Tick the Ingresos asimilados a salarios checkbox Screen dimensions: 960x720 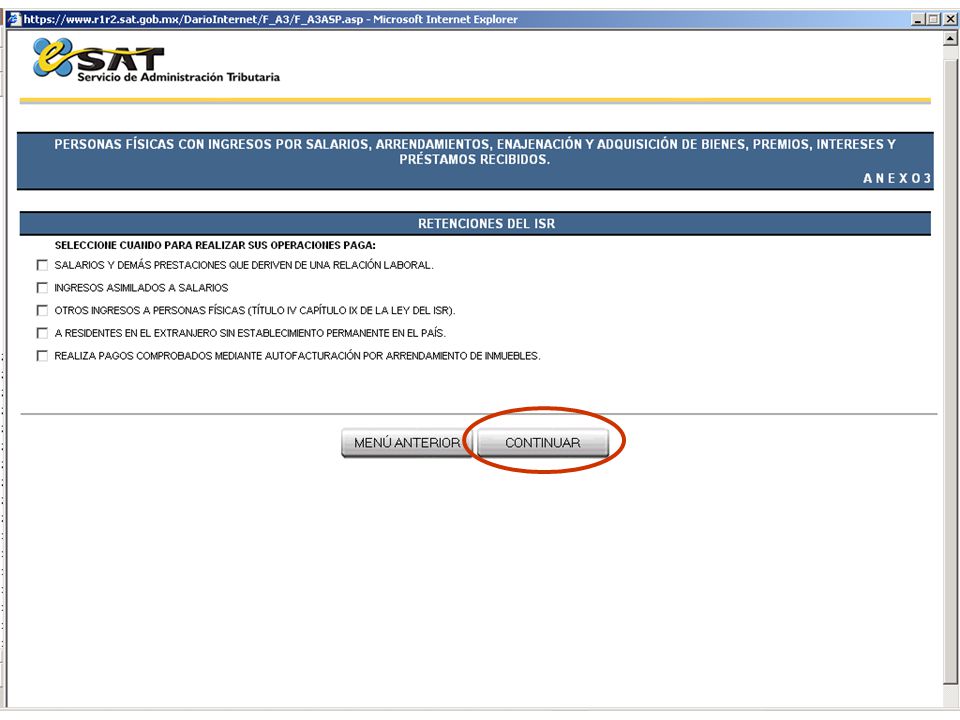42,288
